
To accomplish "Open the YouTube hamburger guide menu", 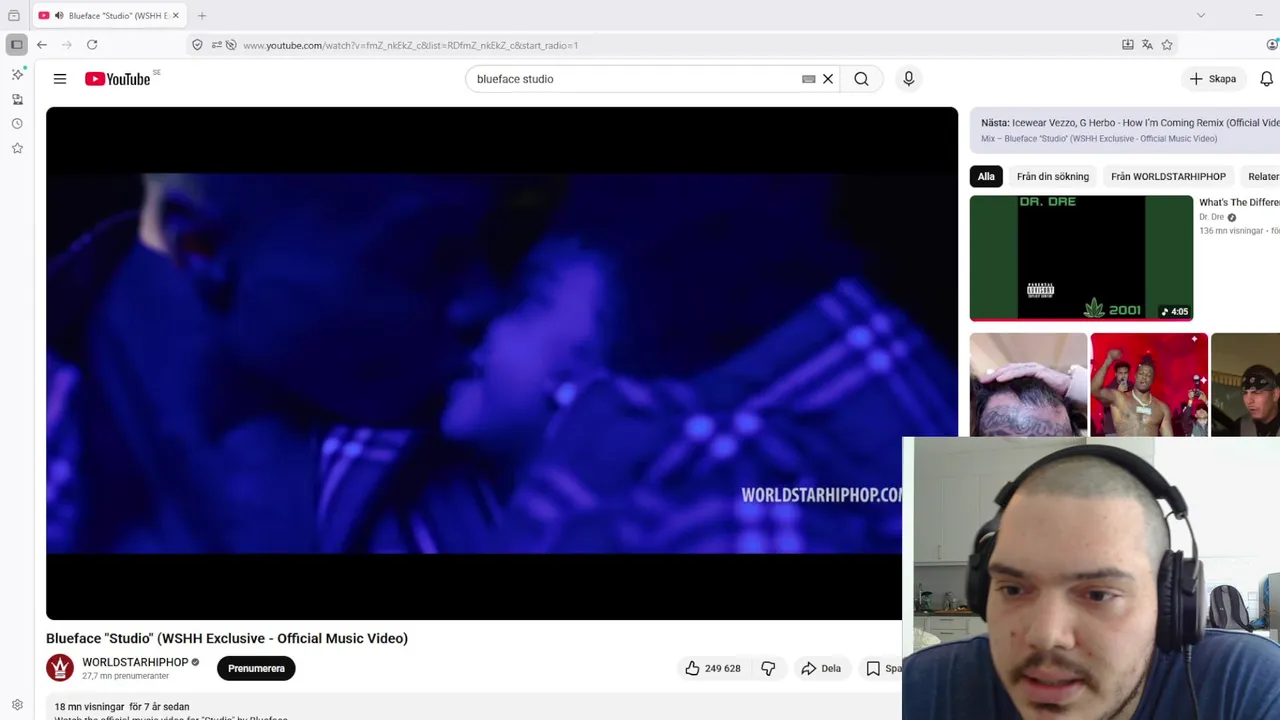I will [60, 79].
